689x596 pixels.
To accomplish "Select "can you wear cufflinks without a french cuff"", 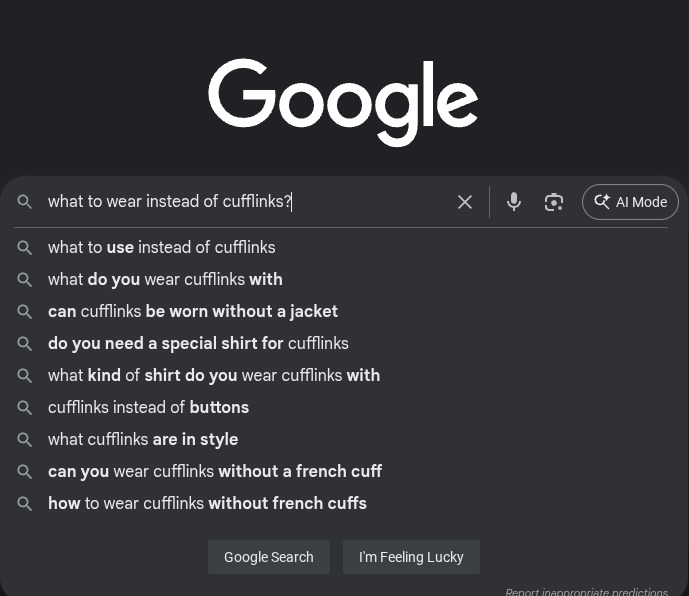I will click(x=215, y=471).
